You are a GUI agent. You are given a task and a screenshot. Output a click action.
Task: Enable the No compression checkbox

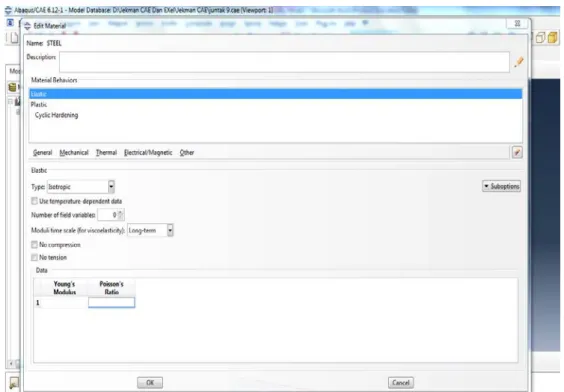click(35, 245)
